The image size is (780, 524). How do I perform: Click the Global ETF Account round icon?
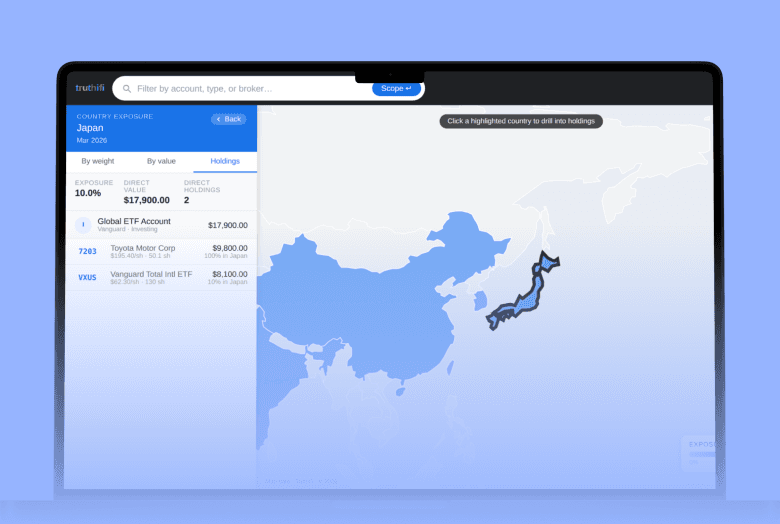[83, 225]
